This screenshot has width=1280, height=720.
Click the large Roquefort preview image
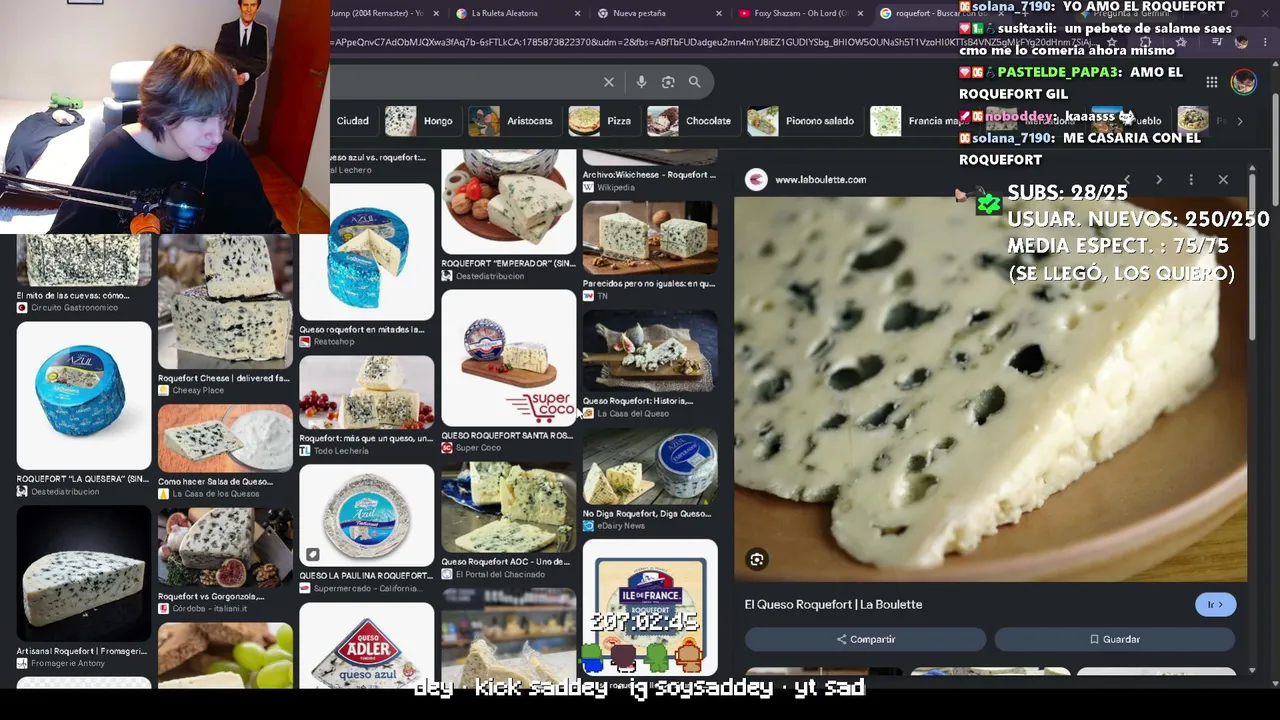click(991, 389)
